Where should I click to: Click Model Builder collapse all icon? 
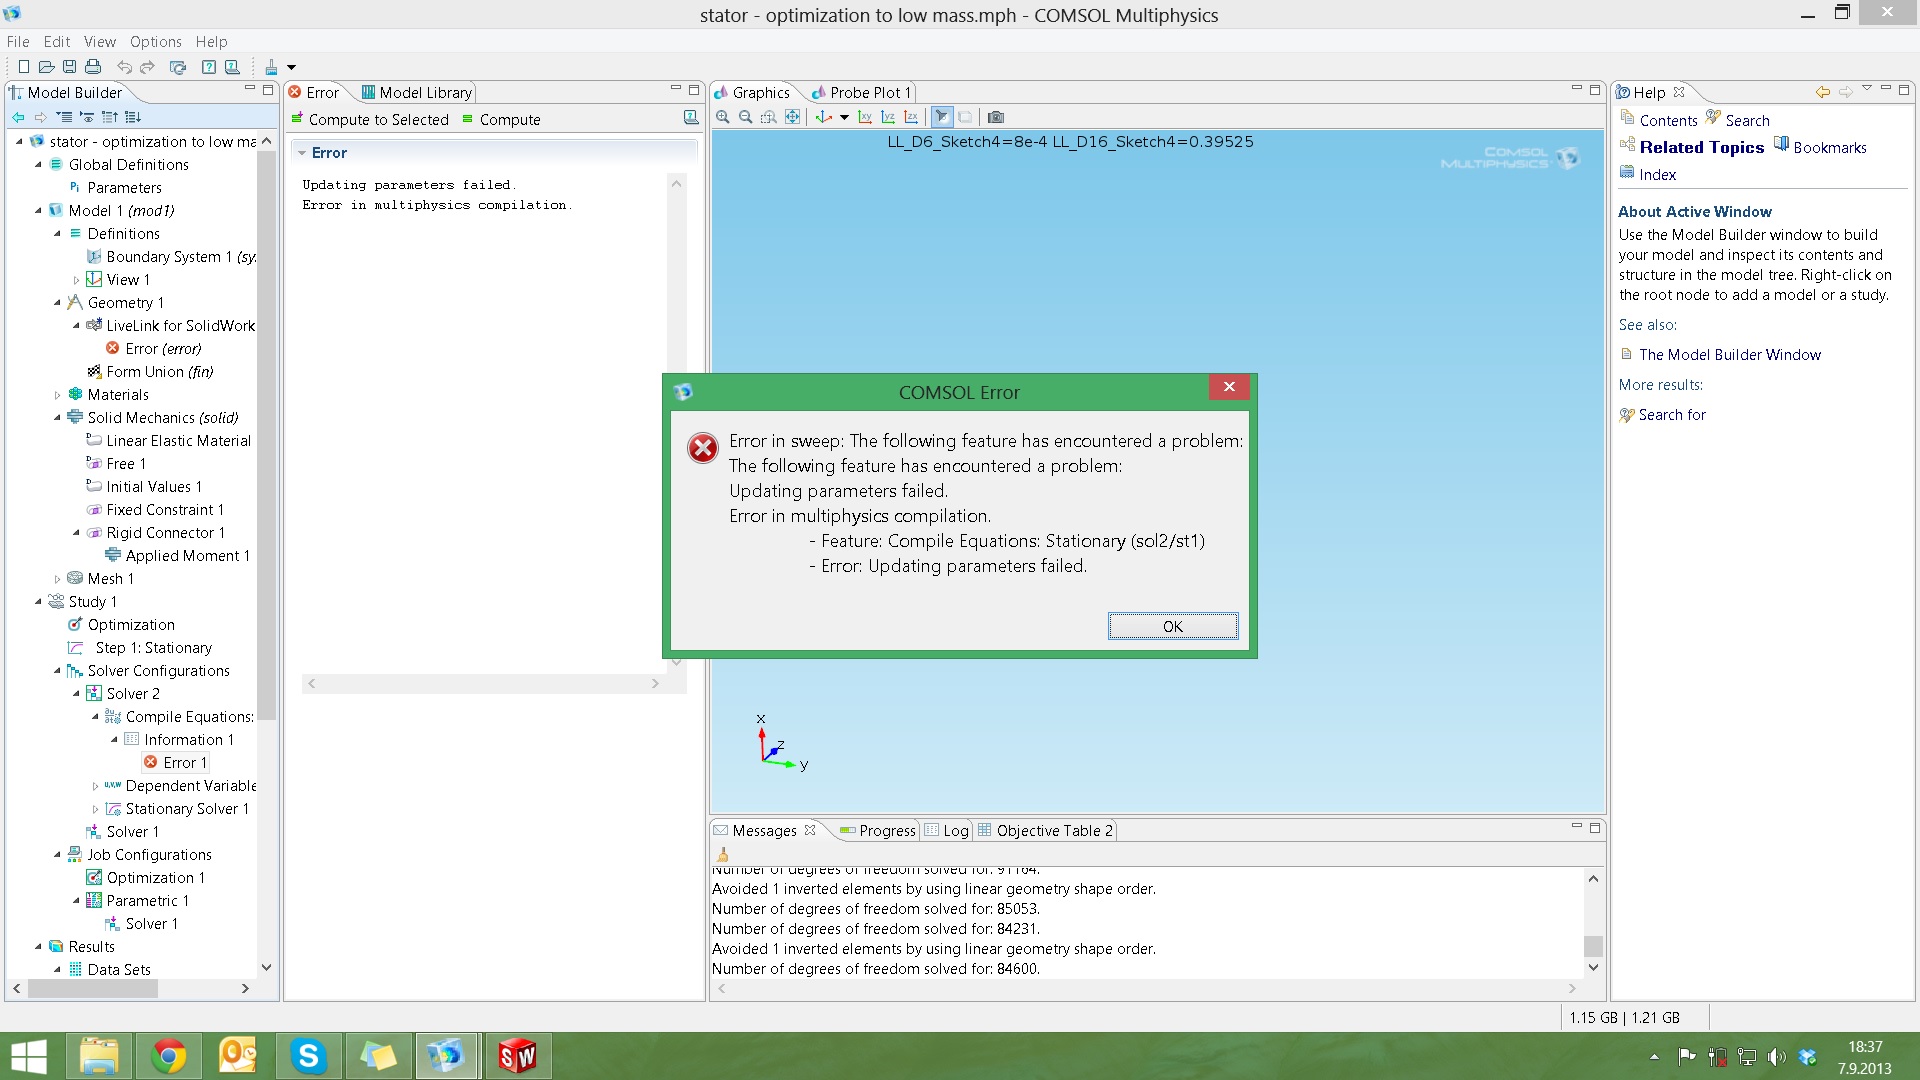pos(64,117)
